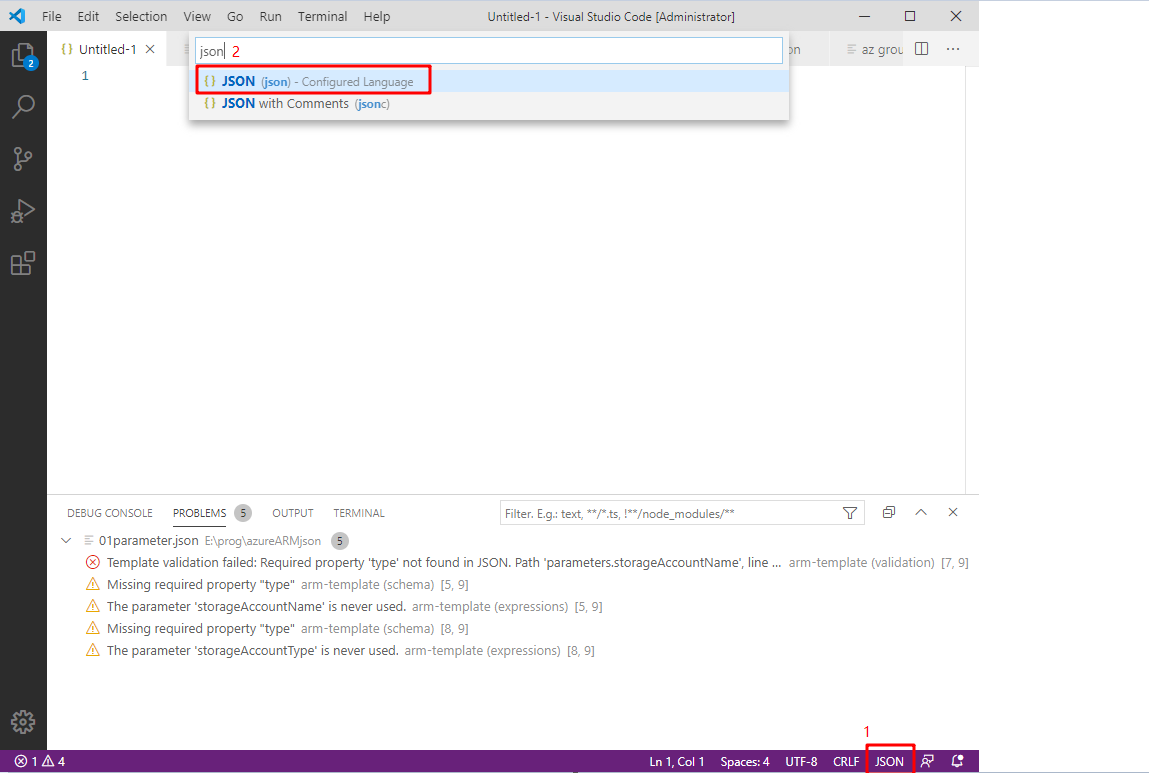Open the Terminal menu
This screenshot has width=1149, height=773.
(322, 16)
